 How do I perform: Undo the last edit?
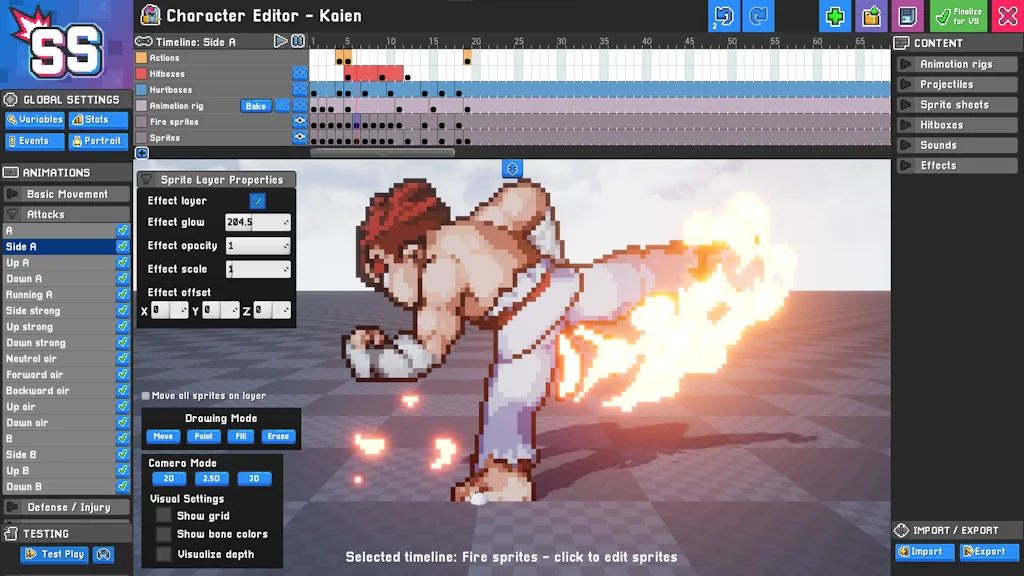coord(723,16)
